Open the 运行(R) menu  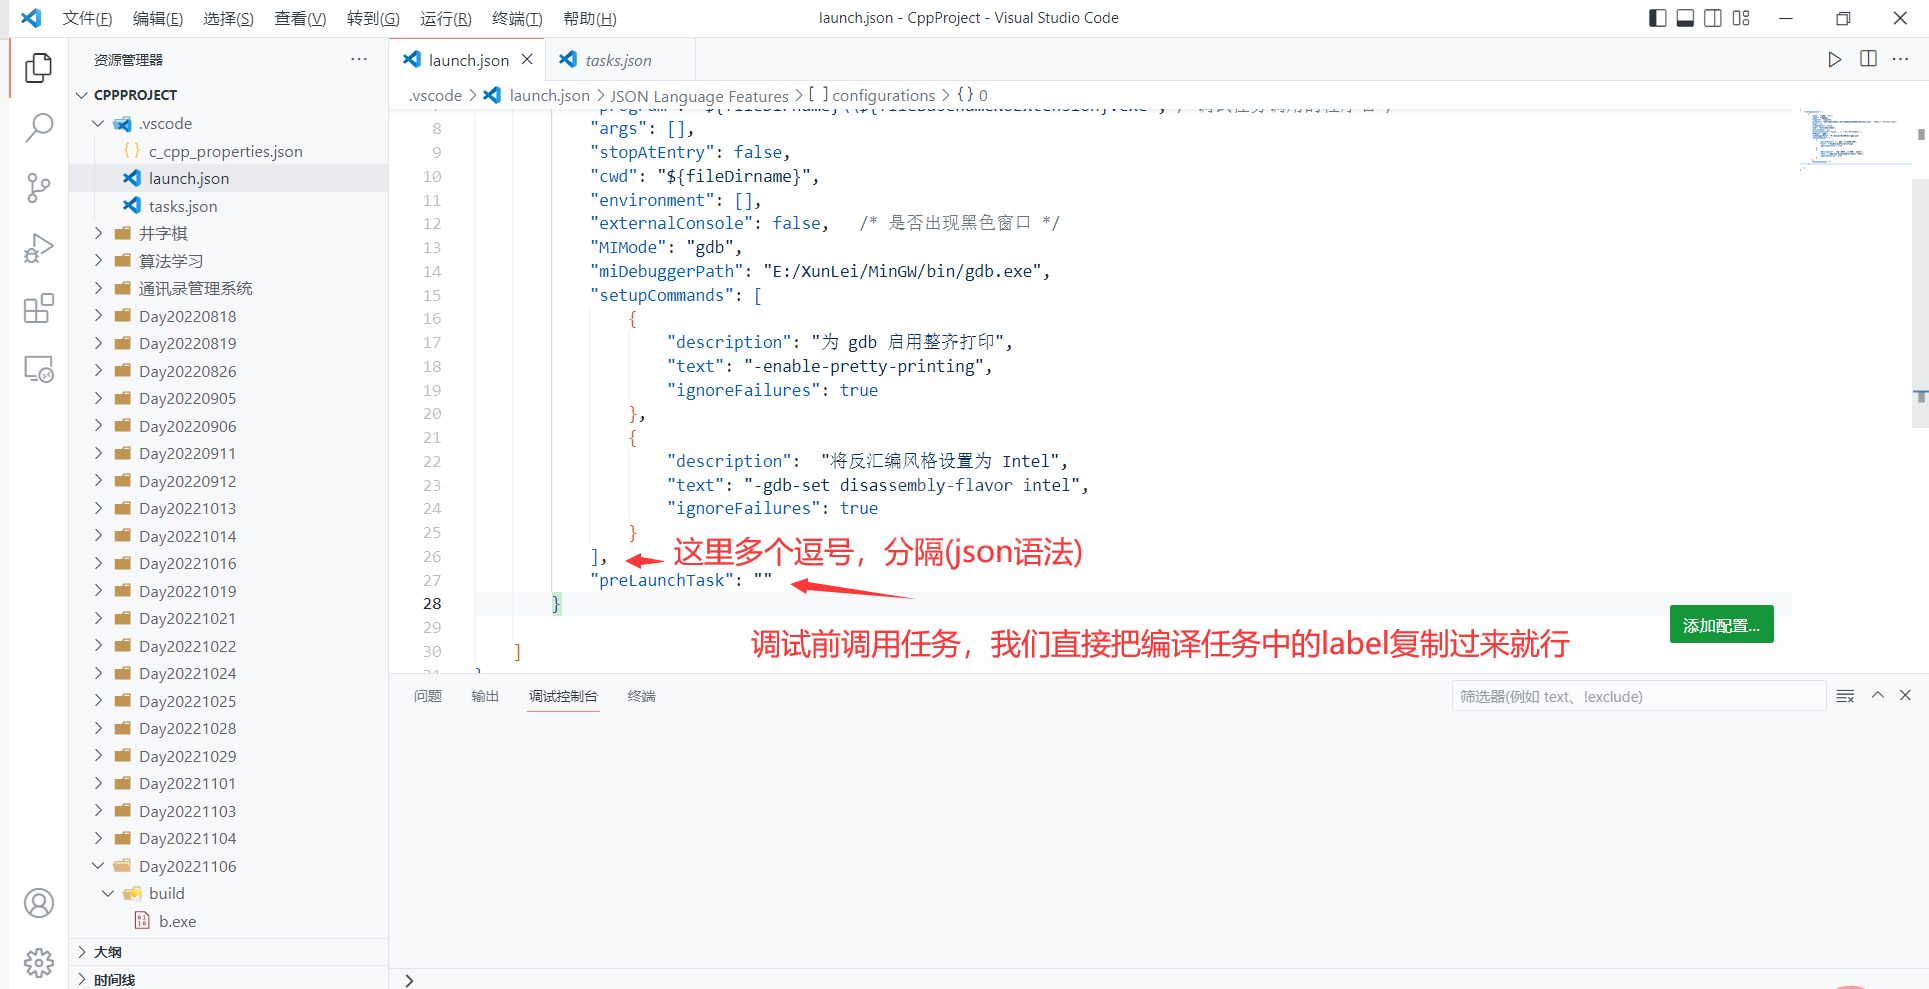point(445,18)
